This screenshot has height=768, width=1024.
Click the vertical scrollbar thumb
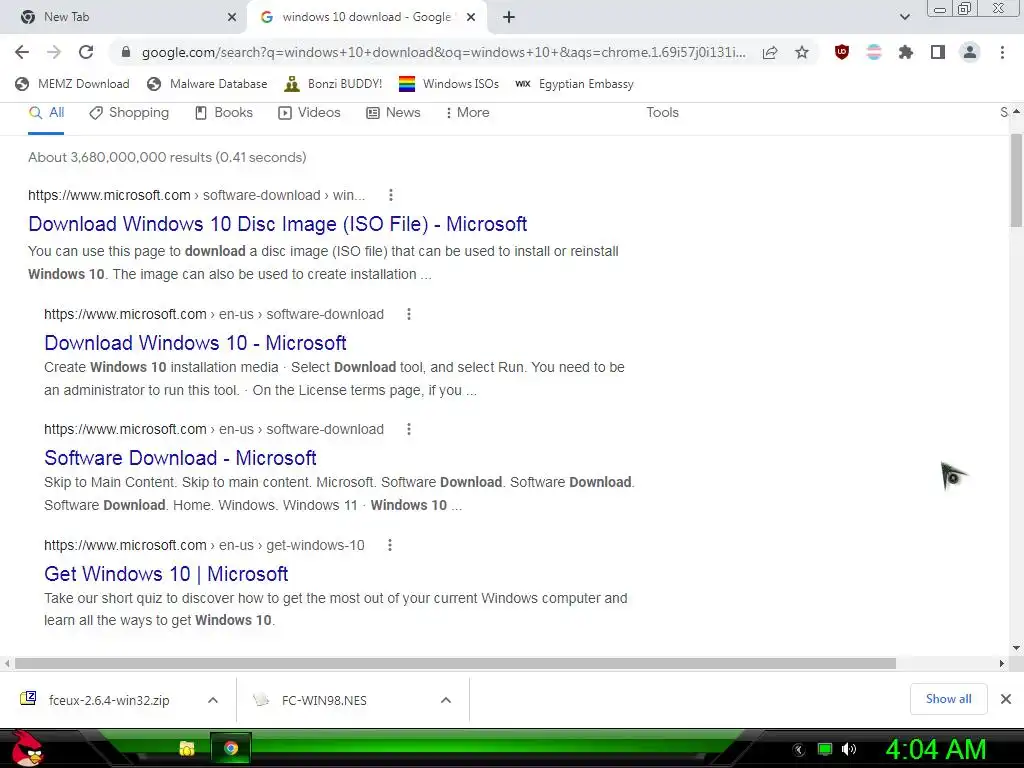(x=1016, y=181)
